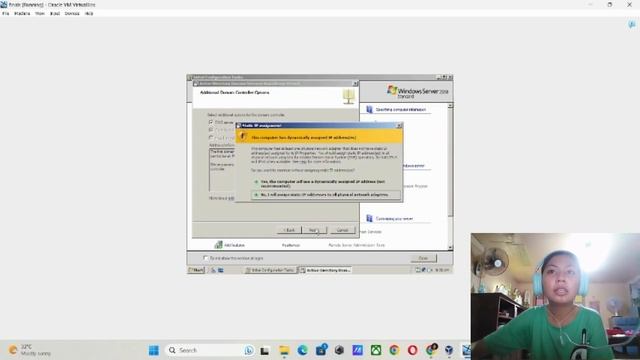
Task: Click Next in the domain controller wizard
Action: (314, 230)
